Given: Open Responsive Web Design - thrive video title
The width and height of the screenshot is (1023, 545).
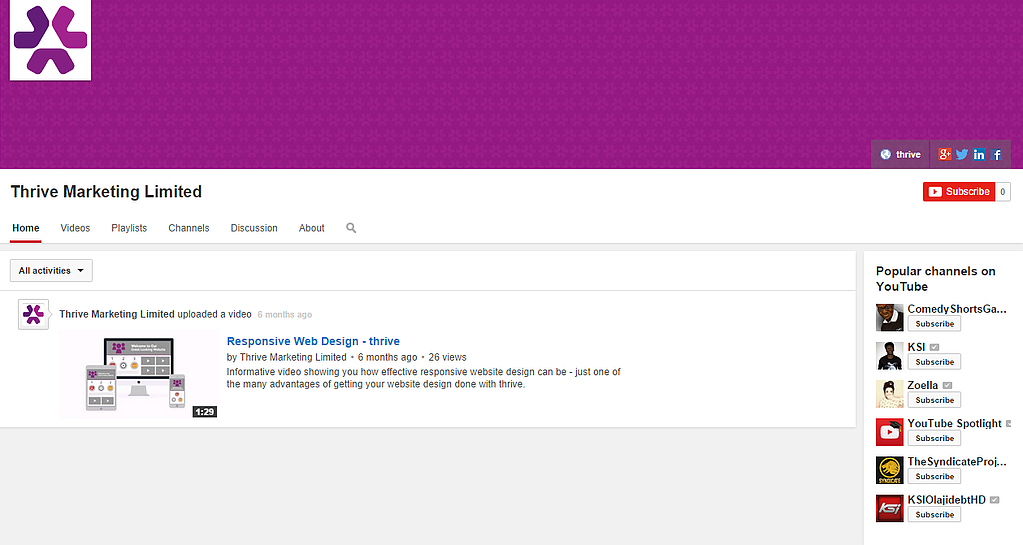Looking at the screenshot, I should tap(313, 341).
